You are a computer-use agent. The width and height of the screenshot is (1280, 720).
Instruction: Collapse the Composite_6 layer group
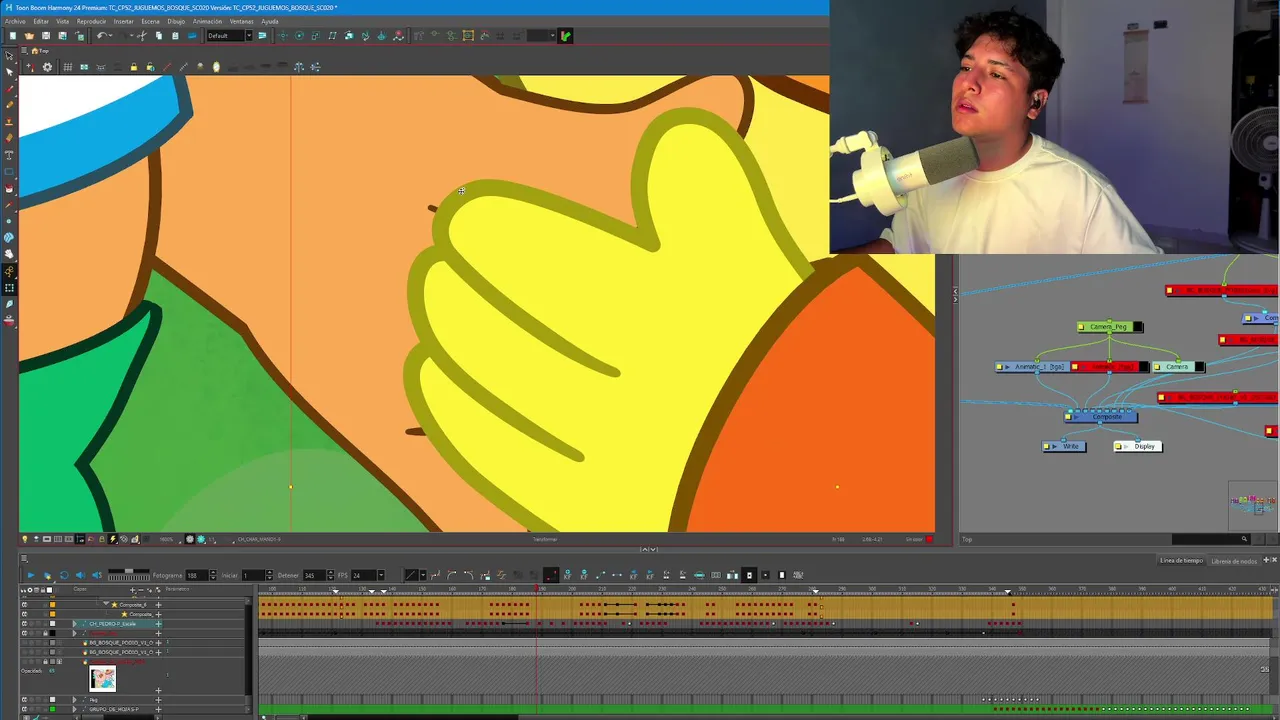106,604
